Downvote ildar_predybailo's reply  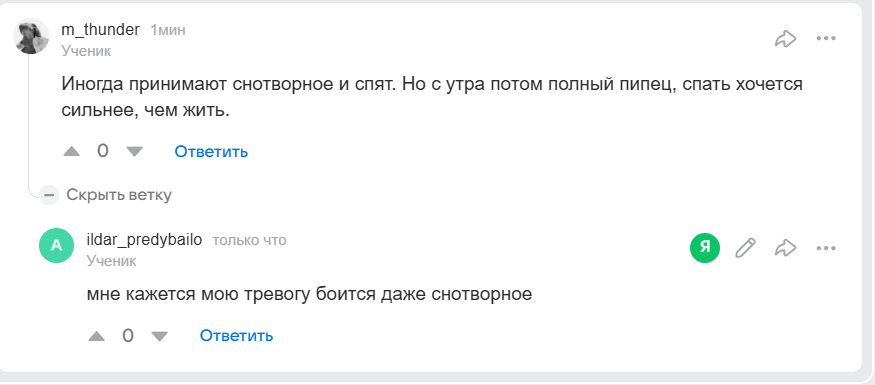160,336
